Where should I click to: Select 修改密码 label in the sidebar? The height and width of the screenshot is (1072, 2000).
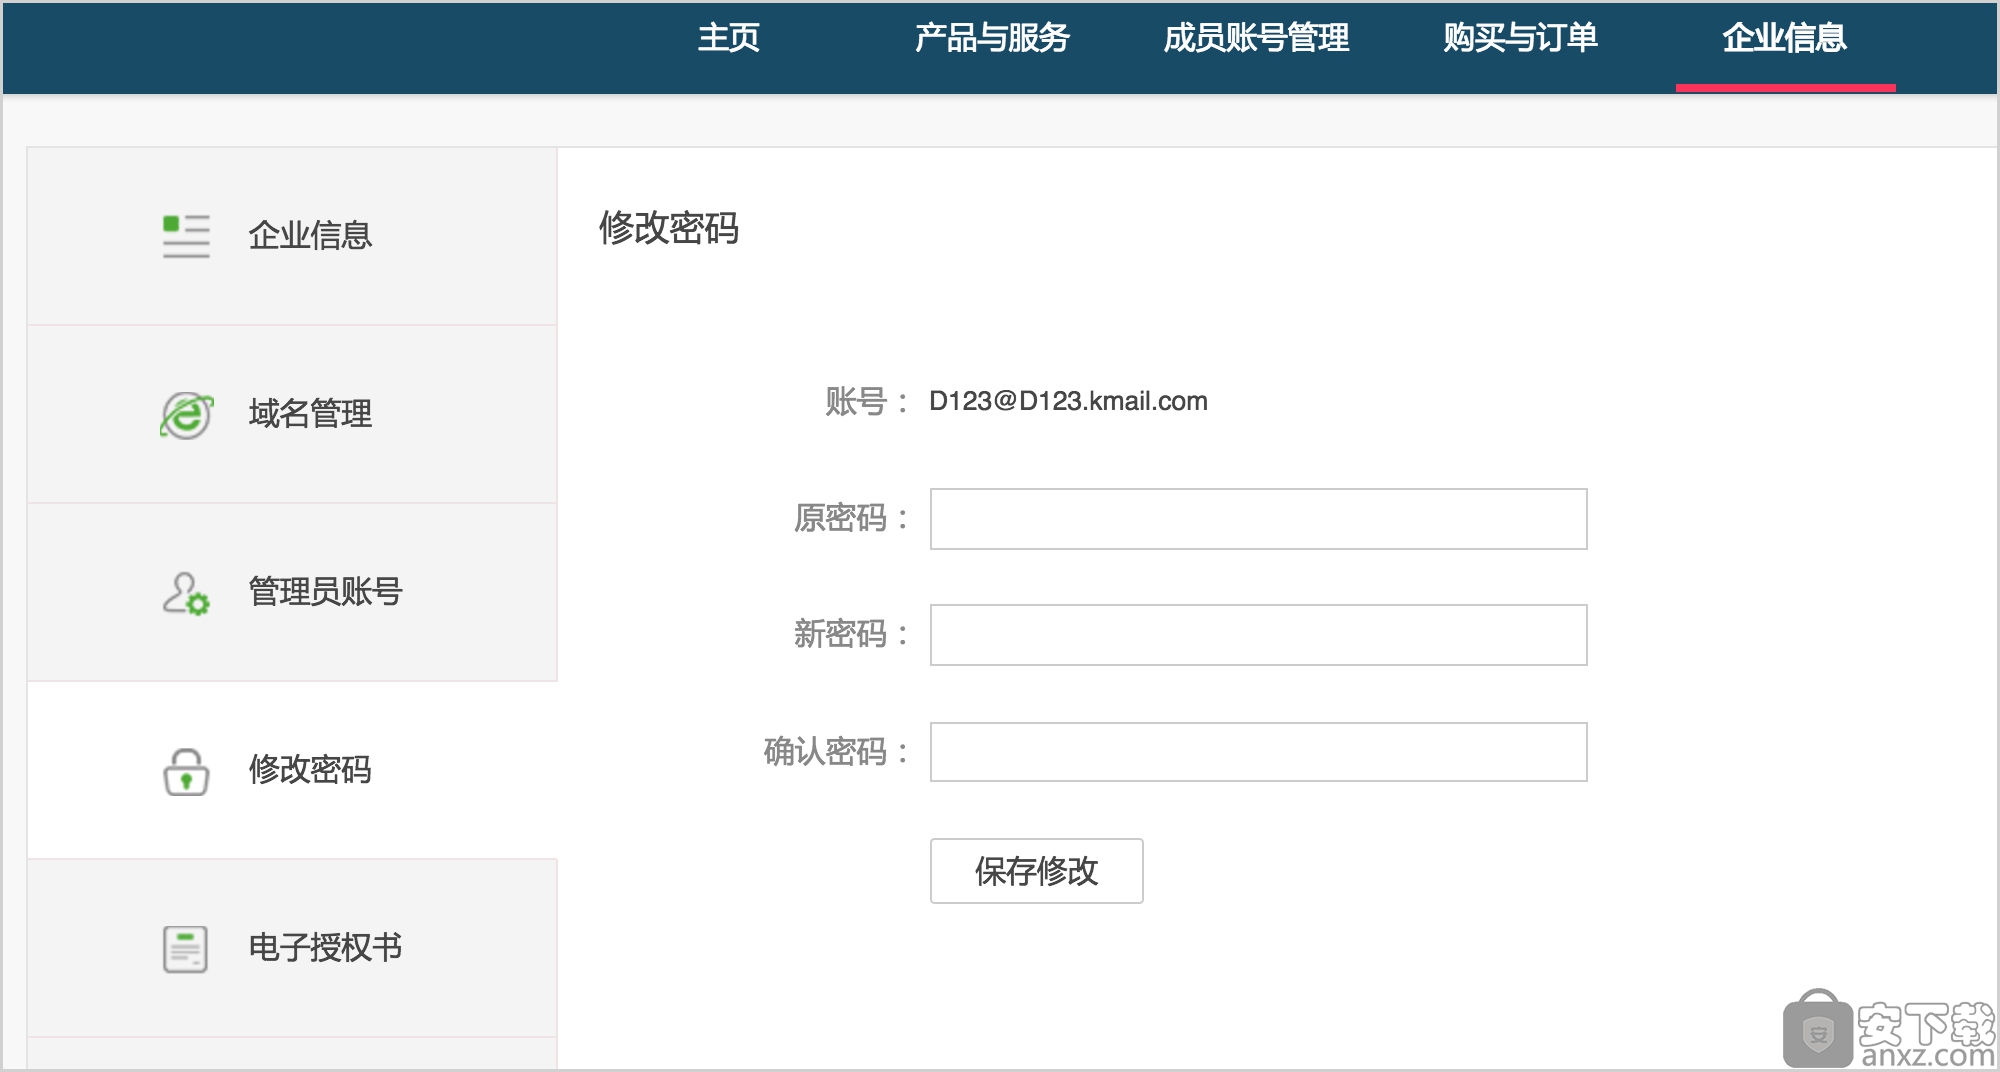coord(310,770)
